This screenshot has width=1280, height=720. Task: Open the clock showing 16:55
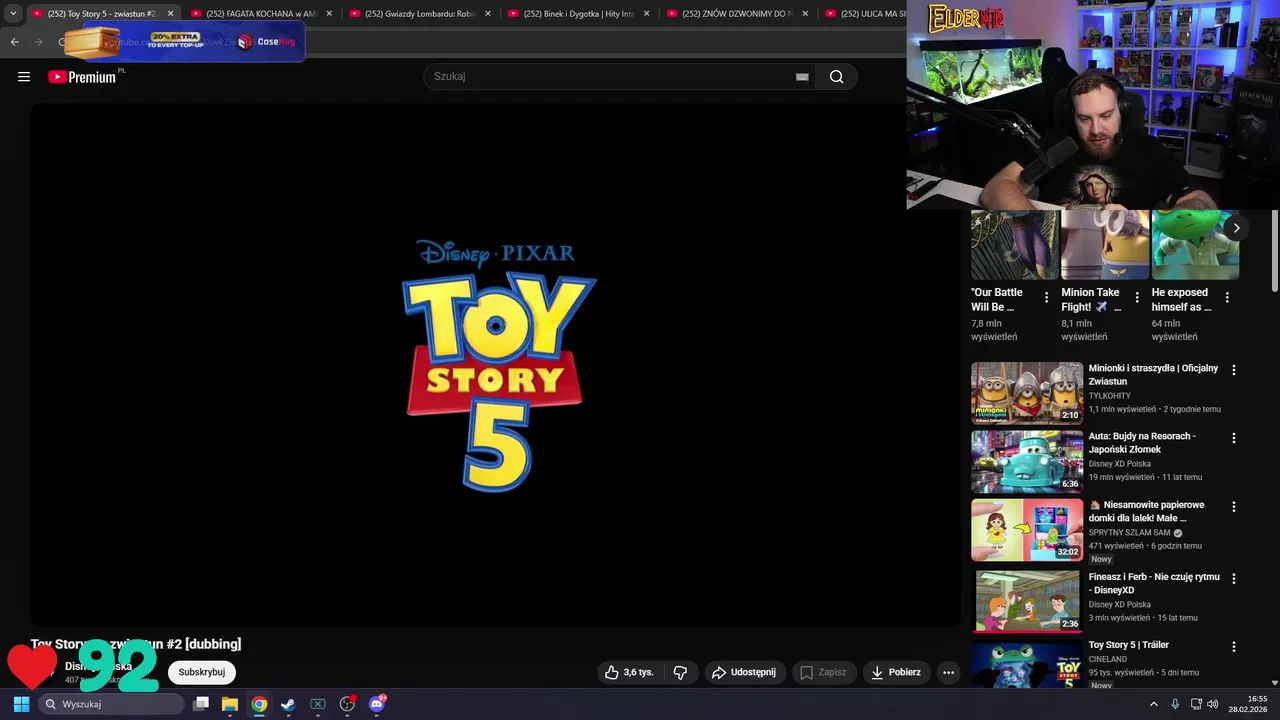tap(1250, 704)
